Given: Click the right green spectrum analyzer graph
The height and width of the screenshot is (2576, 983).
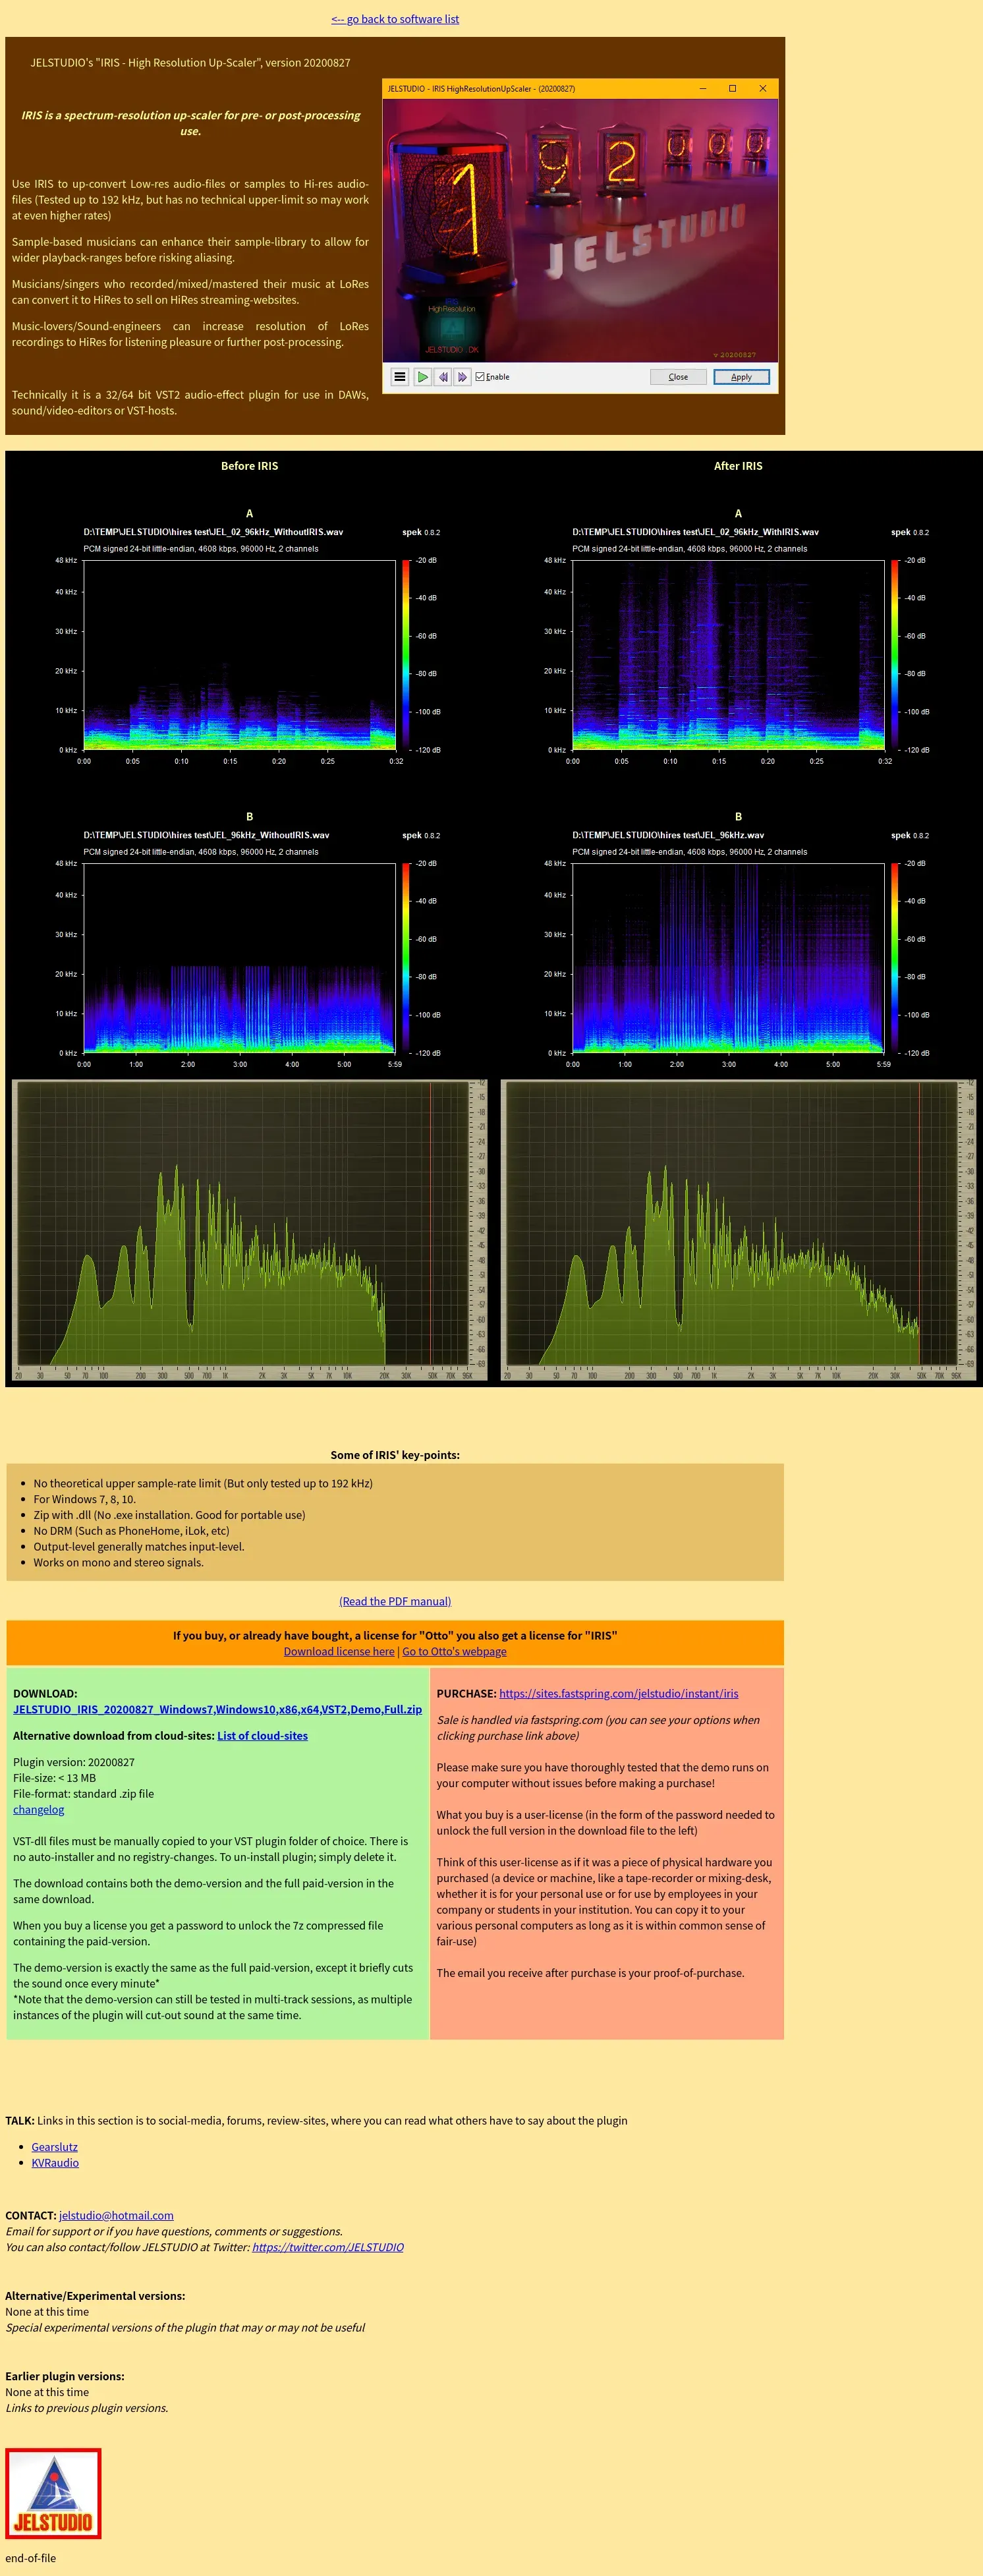Looking at the screenshot, I should (738, 1230).
